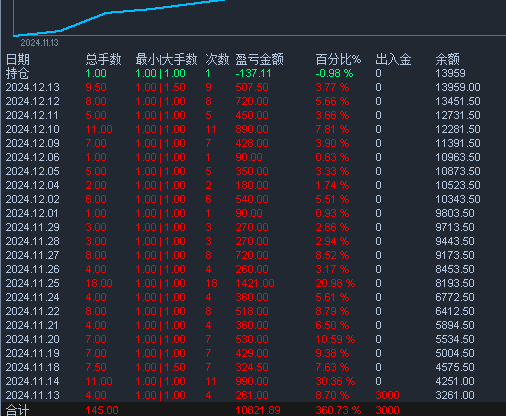Click profit value 1421.00
This screenshot has height=416, width=506.
pyautogui.click(x=255, y=283)
